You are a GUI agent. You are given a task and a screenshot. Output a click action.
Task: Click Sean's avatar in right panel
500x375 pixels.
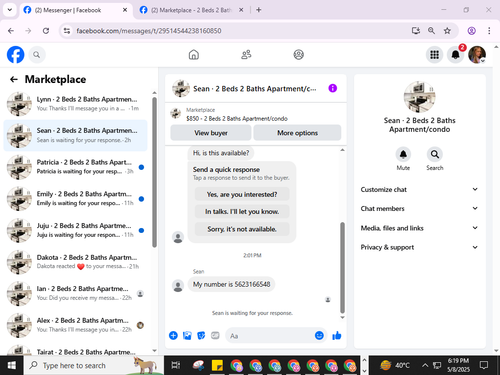point(419,97)
